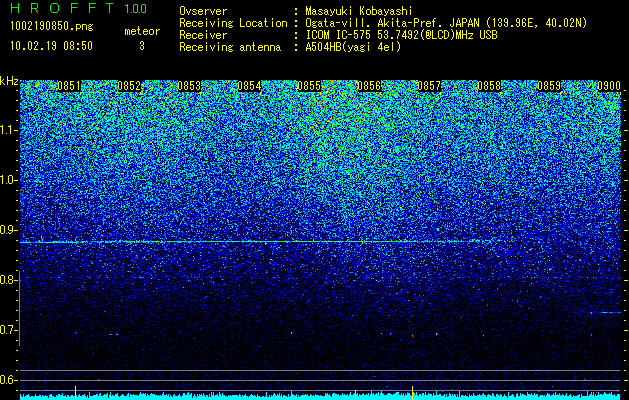Click the kHz axis unit label
629x400 pixels.
click(9, 81)
